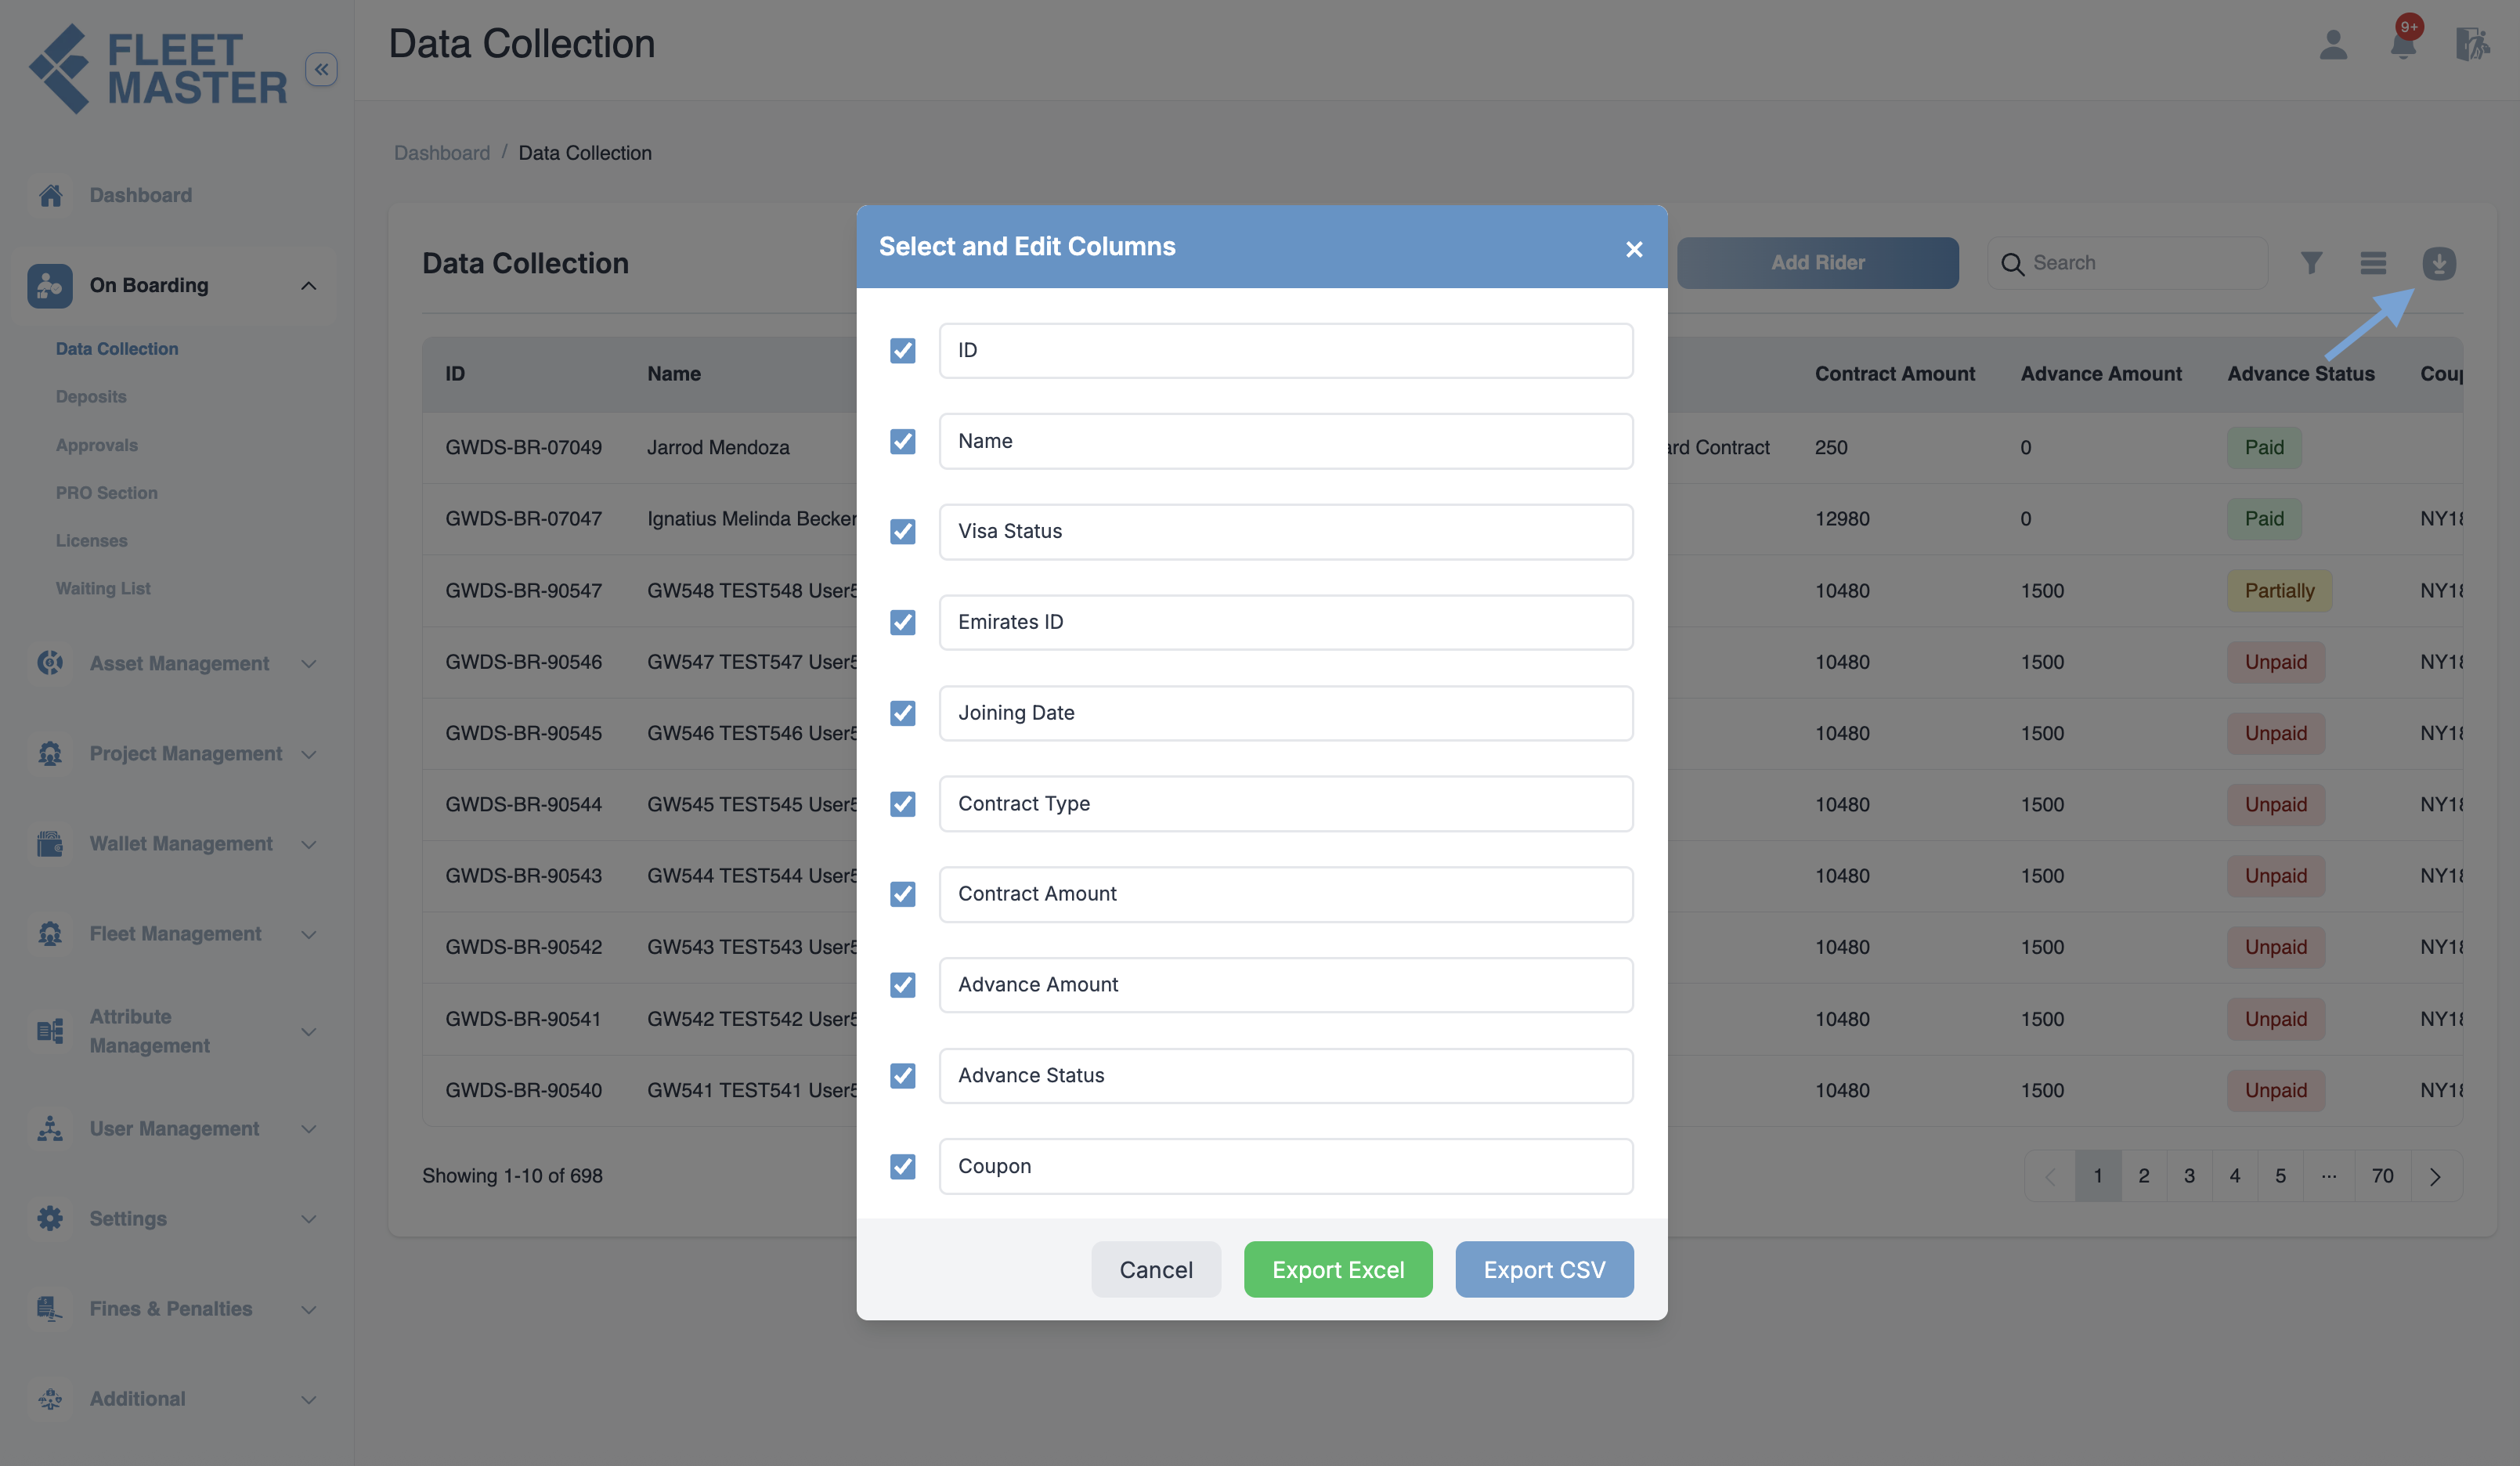Viewport: 2520px width, 1466px height.
Task: Expand Project Management chevron
Action: [x=309, y=754]
